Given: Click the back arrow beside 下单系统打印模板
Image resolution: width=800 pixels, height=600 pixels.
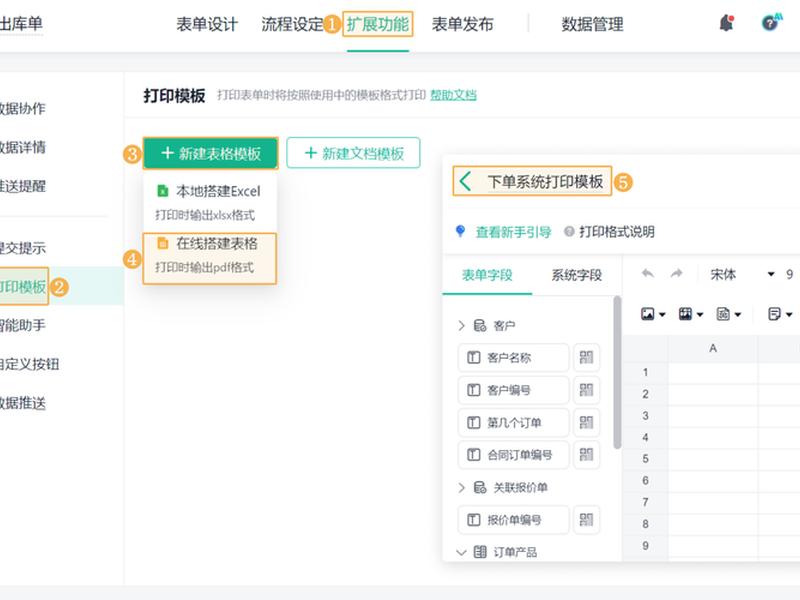Looking at the screenshot, I should click(x=465, y=181).
